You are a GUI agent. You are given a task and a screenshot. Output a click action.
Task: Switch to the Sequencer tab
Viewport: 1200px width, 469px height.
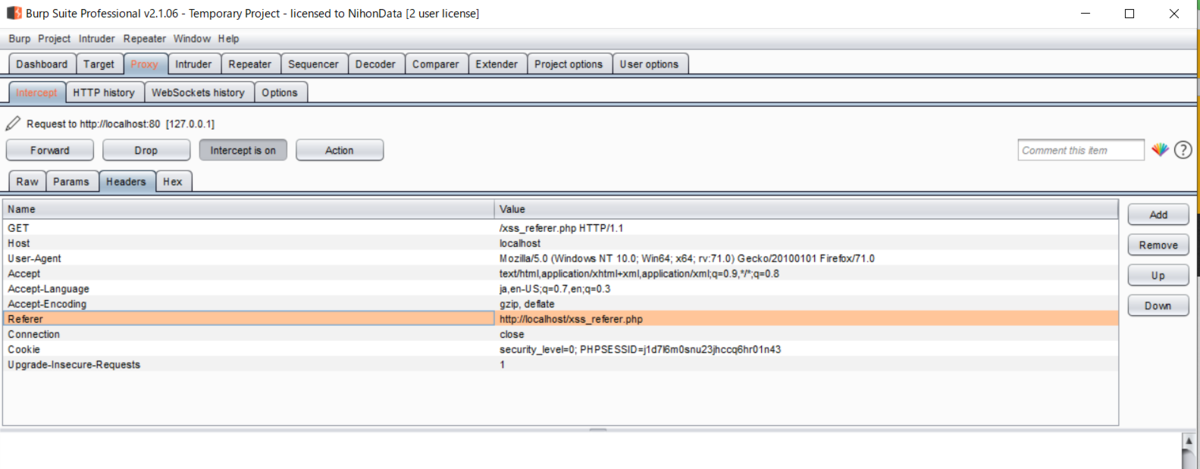tap(313, 64)
